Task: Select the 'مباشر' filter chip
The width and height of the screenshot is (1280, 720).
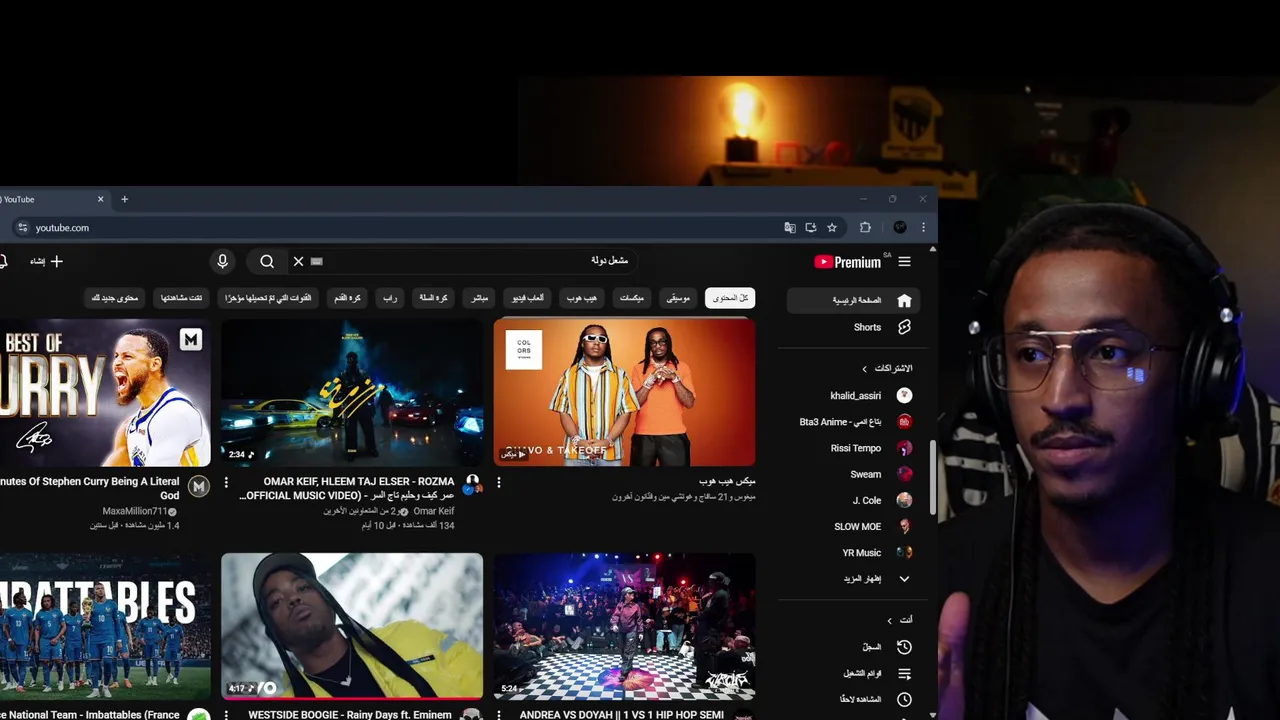Action: click(x=480, y=298)
